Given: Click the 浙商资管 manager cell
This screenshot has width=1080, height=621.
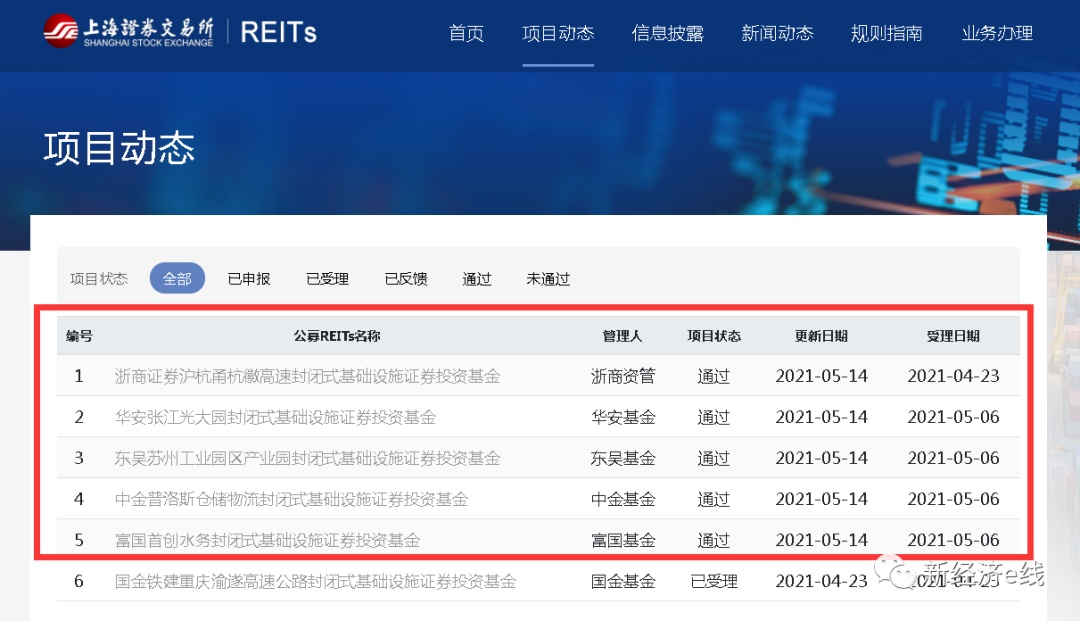Looking at the screenshot, I should point(623,376).
